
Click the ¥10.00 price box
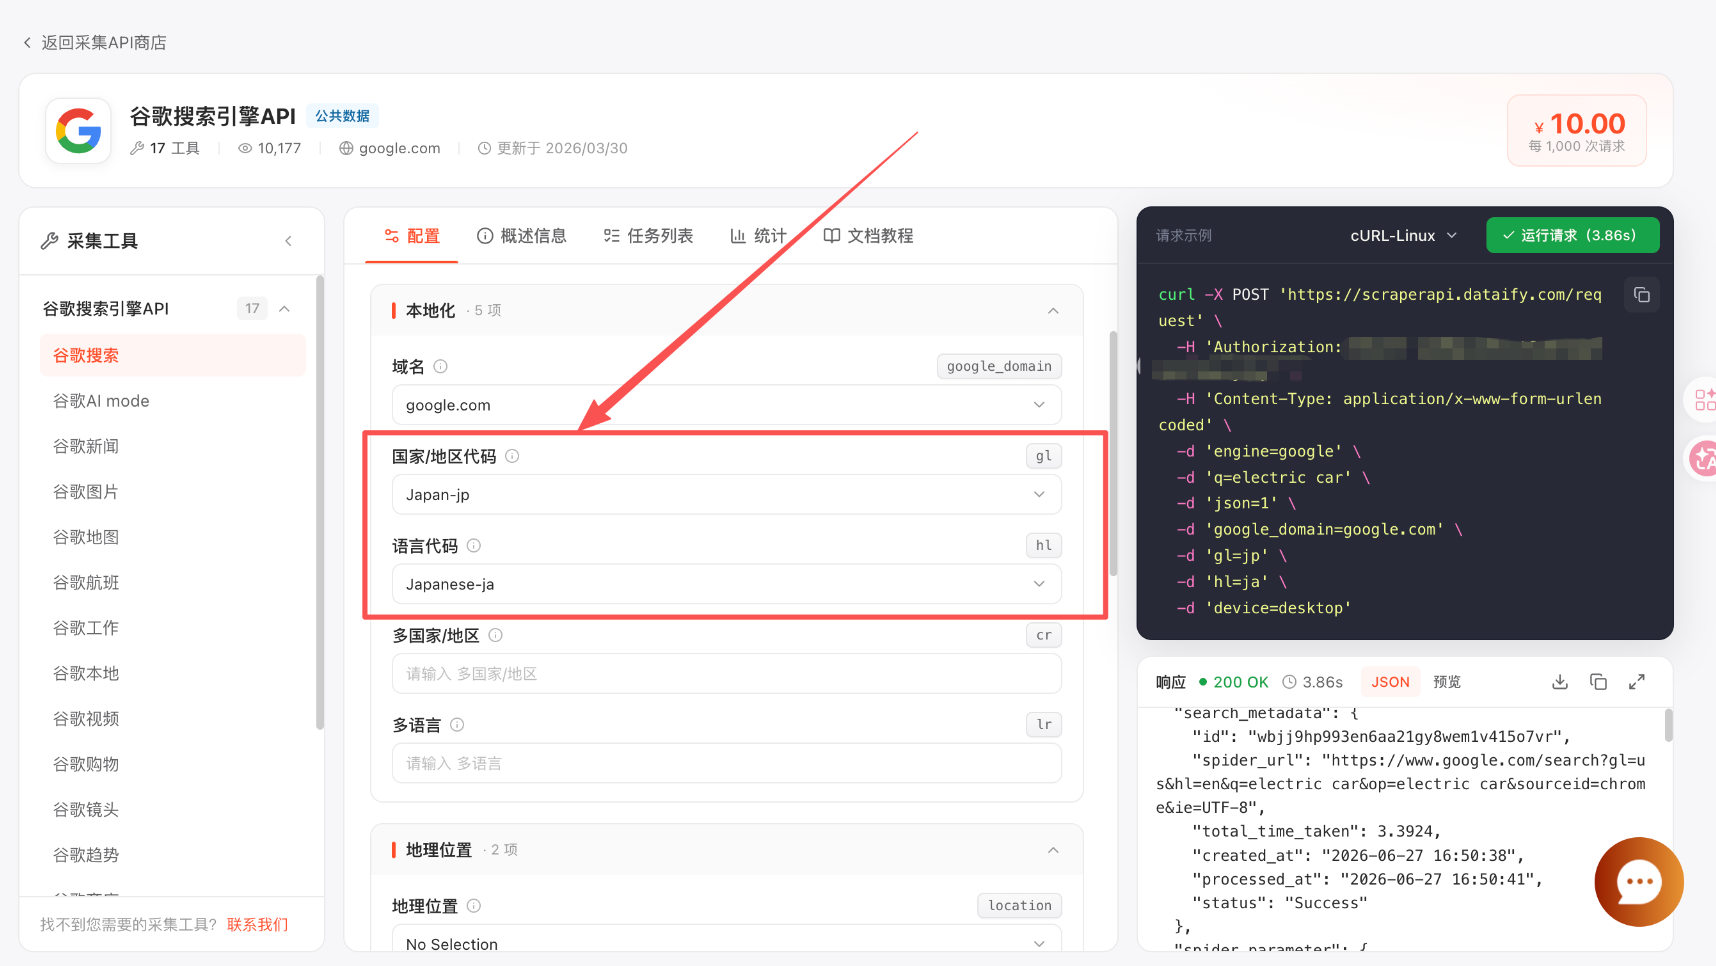point(1577,131)
